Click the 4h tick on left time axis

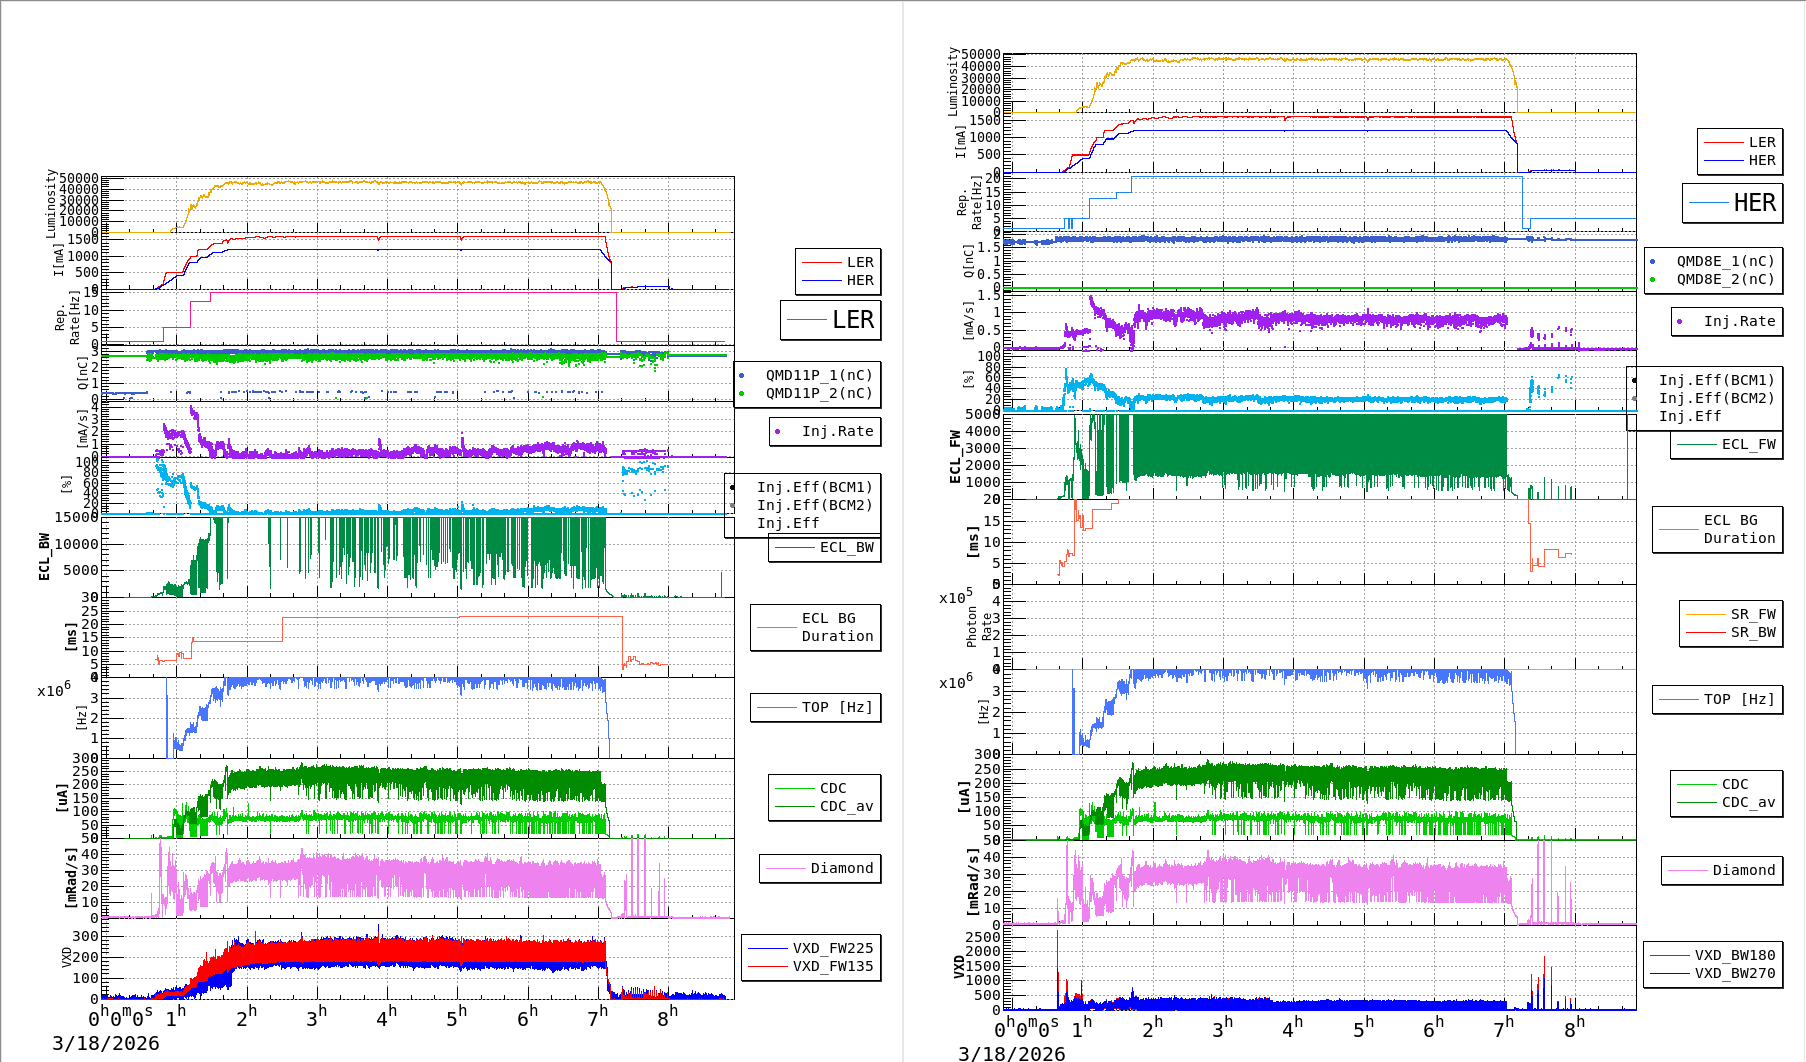point(386,1016)
